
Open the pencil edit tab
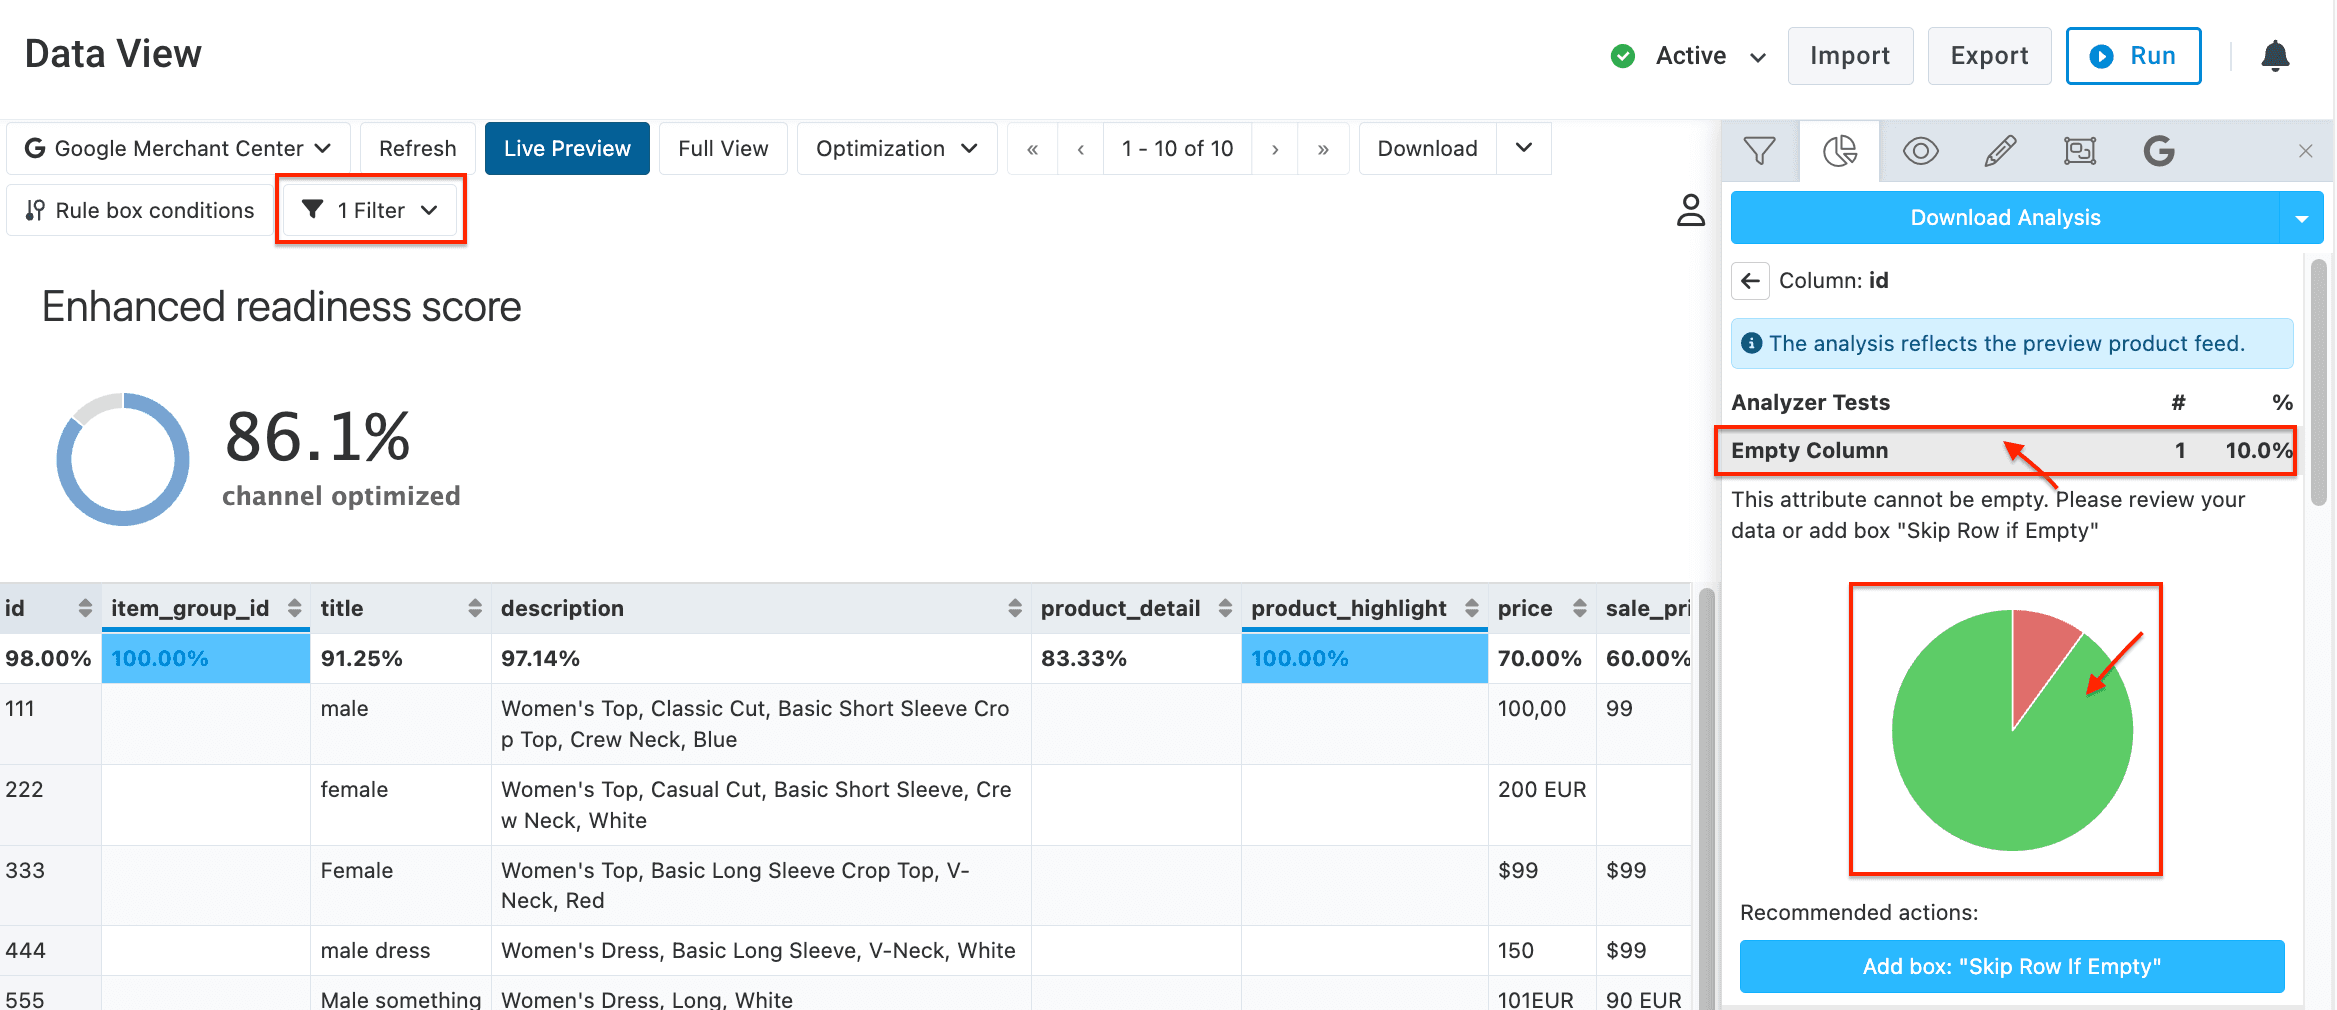click(2000, 151)
